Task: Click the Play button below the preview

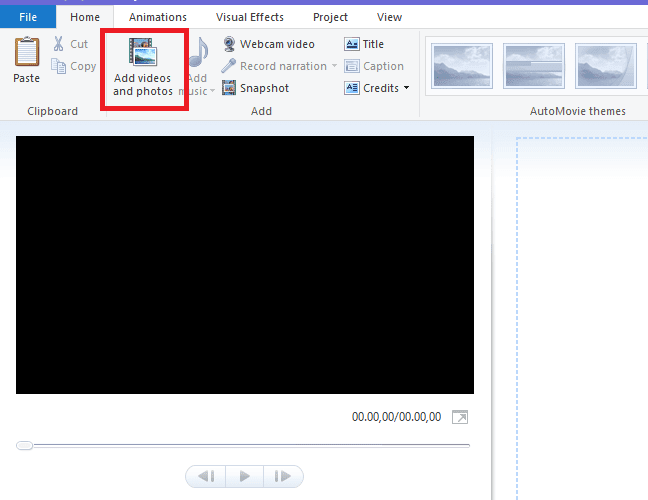Action: click(244, 476)
